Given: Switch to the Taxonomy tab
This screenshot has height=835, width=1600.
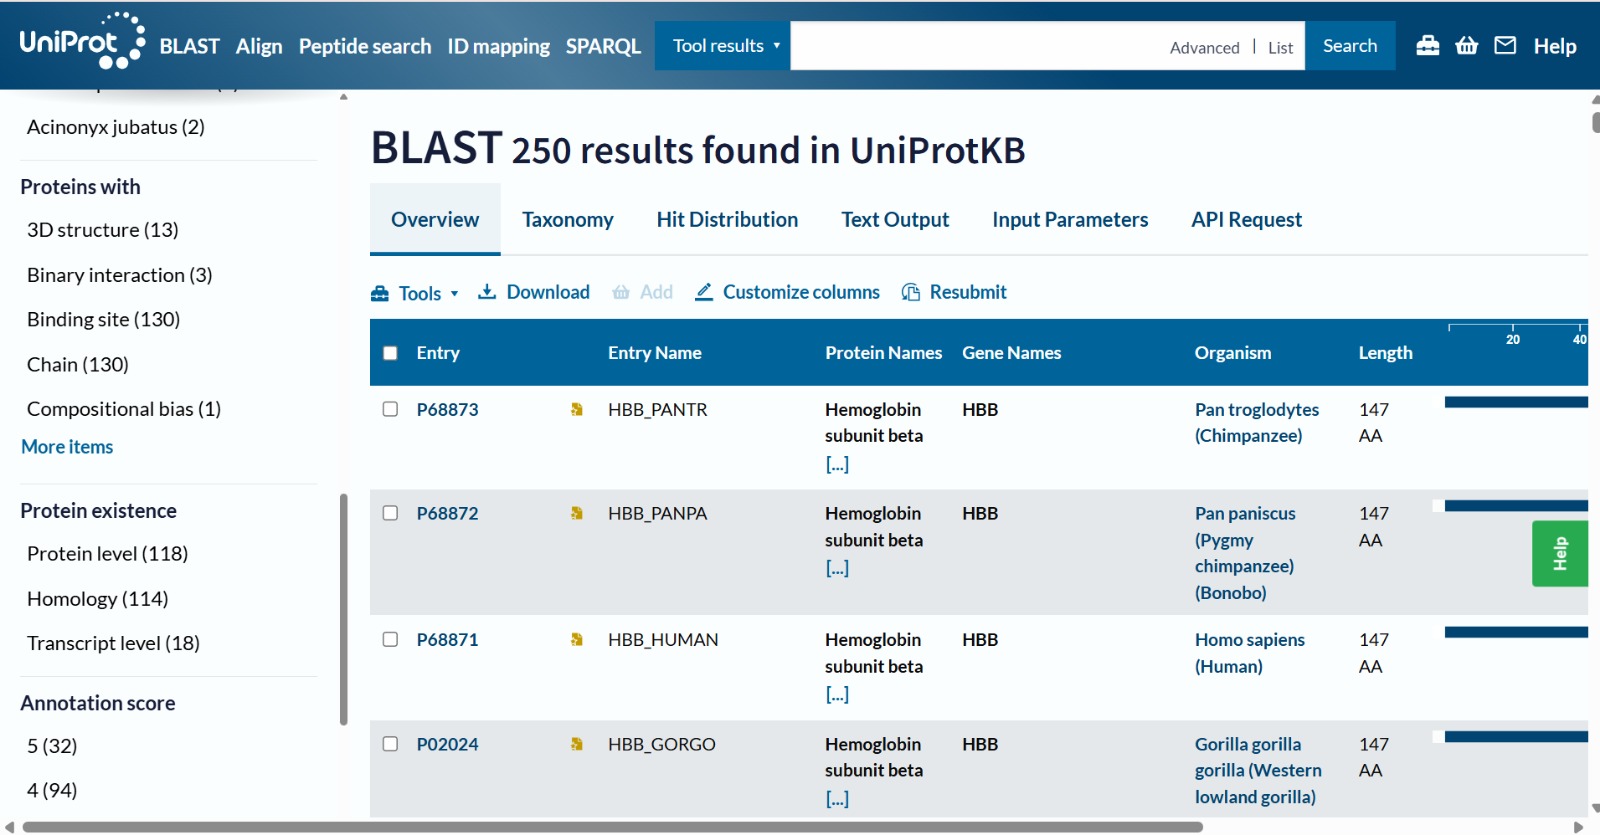Looking at the screenshot, I should coord(567,220).
